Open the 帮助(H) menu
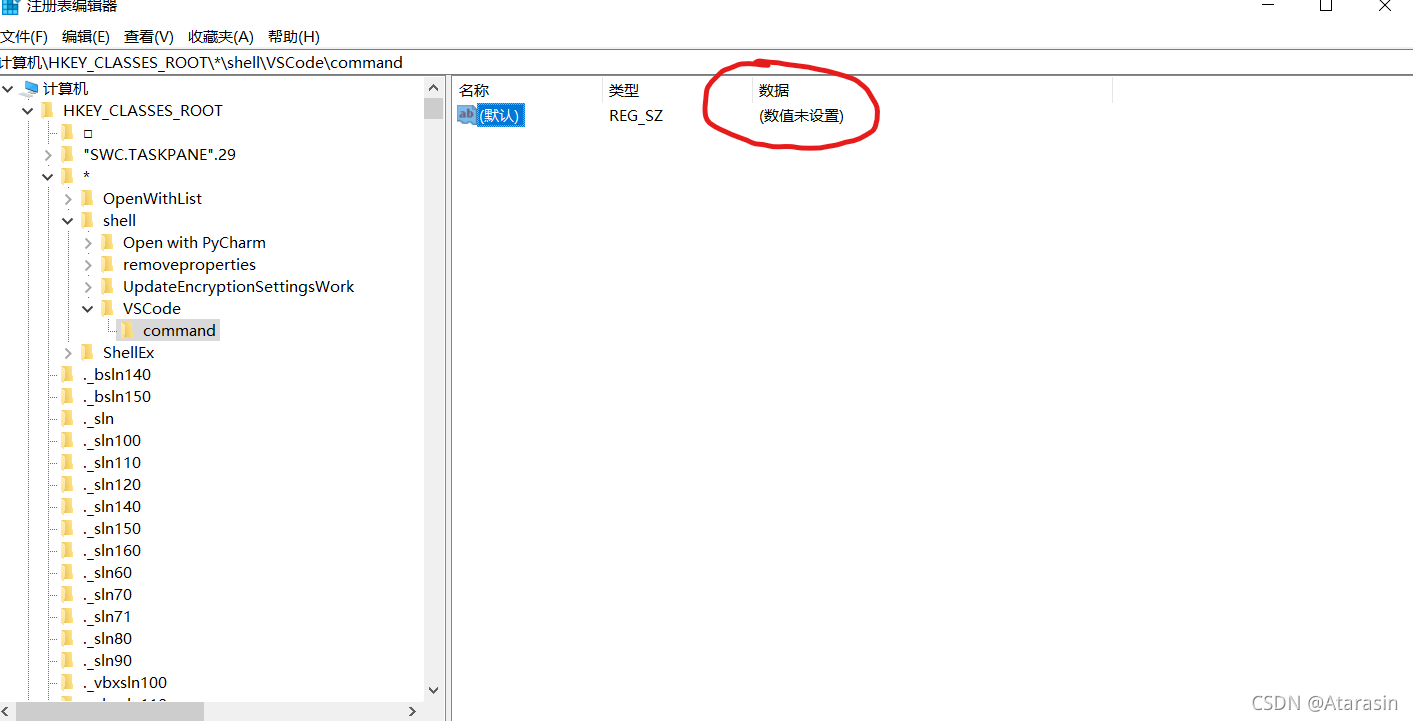The image size is (1413, 721). coord(294,37)
